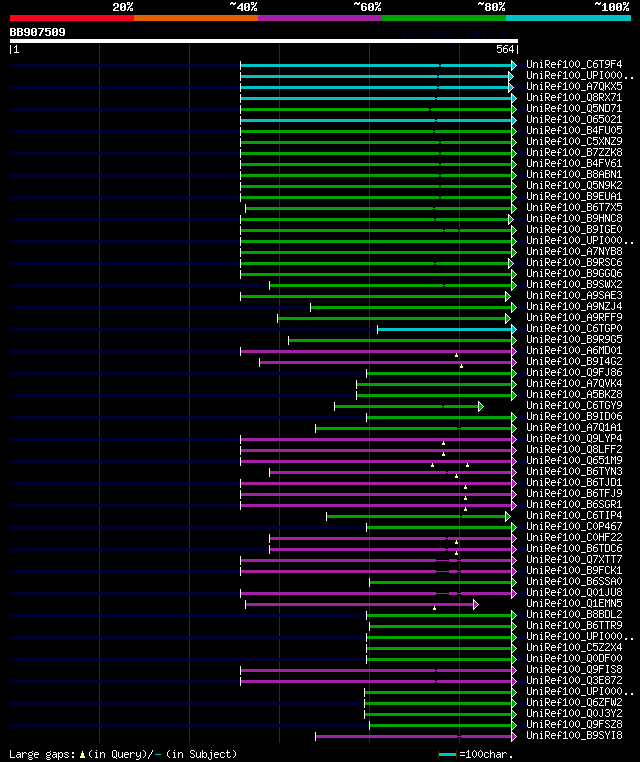Click the query end position 564
This screenshot has height=762, width=640.
pos(505,50)
